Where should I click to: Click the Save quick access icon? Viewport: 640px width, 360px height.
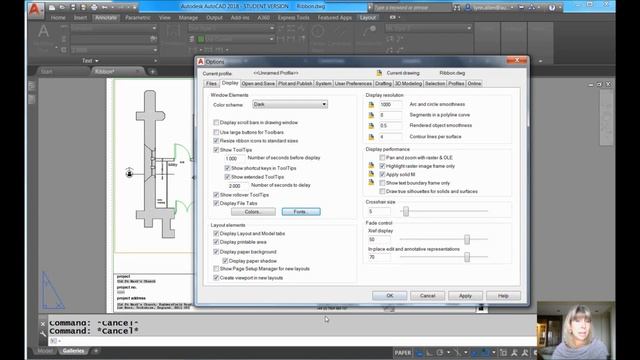click(73, 7)
